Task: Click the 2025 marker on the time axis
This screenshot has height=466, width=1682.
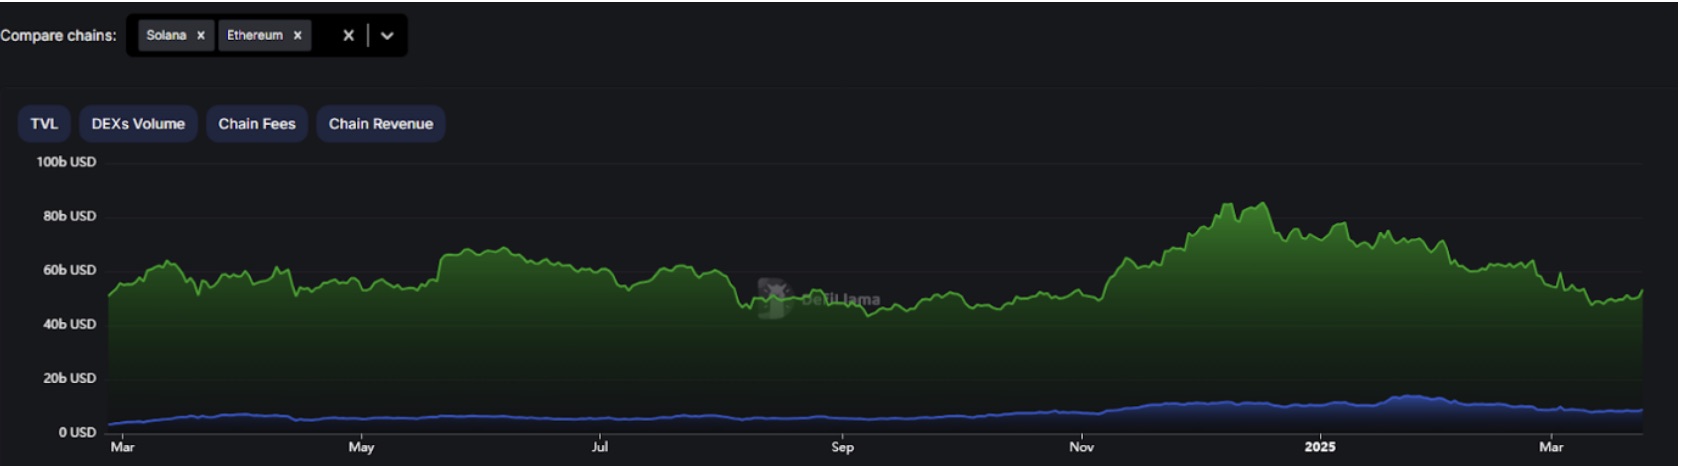Action: coord(1319,447)
